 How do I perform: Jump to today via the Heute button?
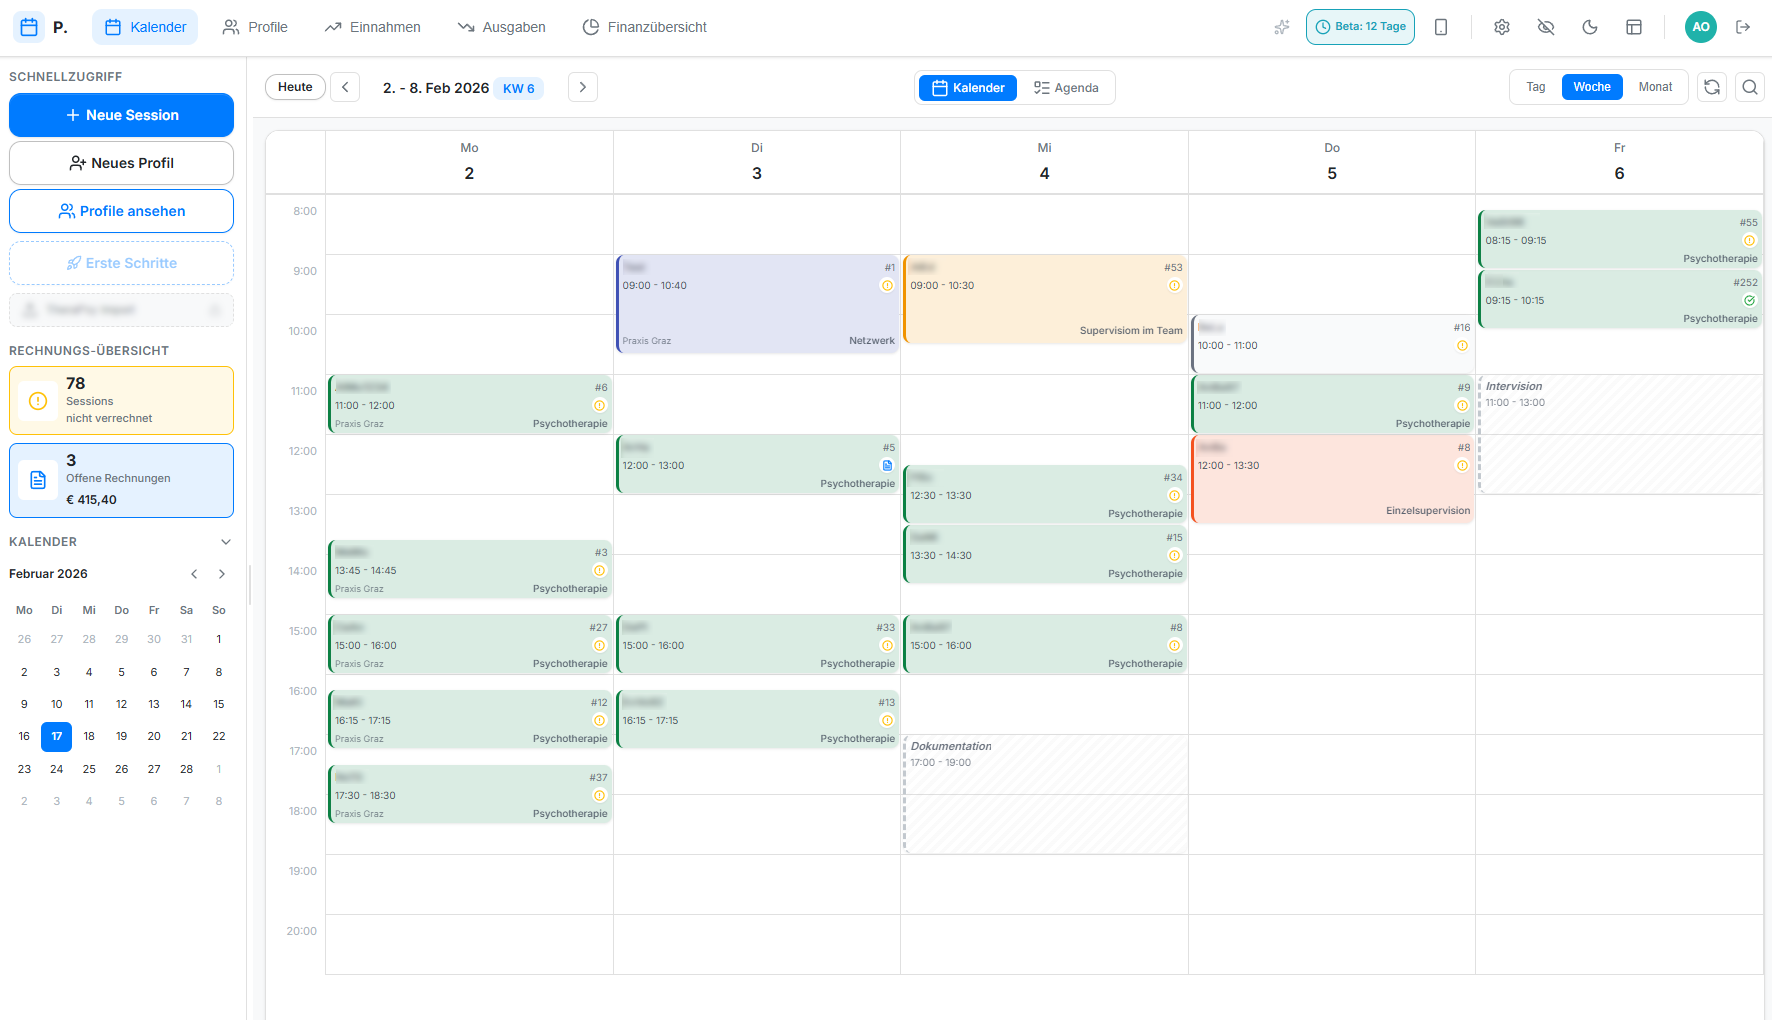point(294,87)
